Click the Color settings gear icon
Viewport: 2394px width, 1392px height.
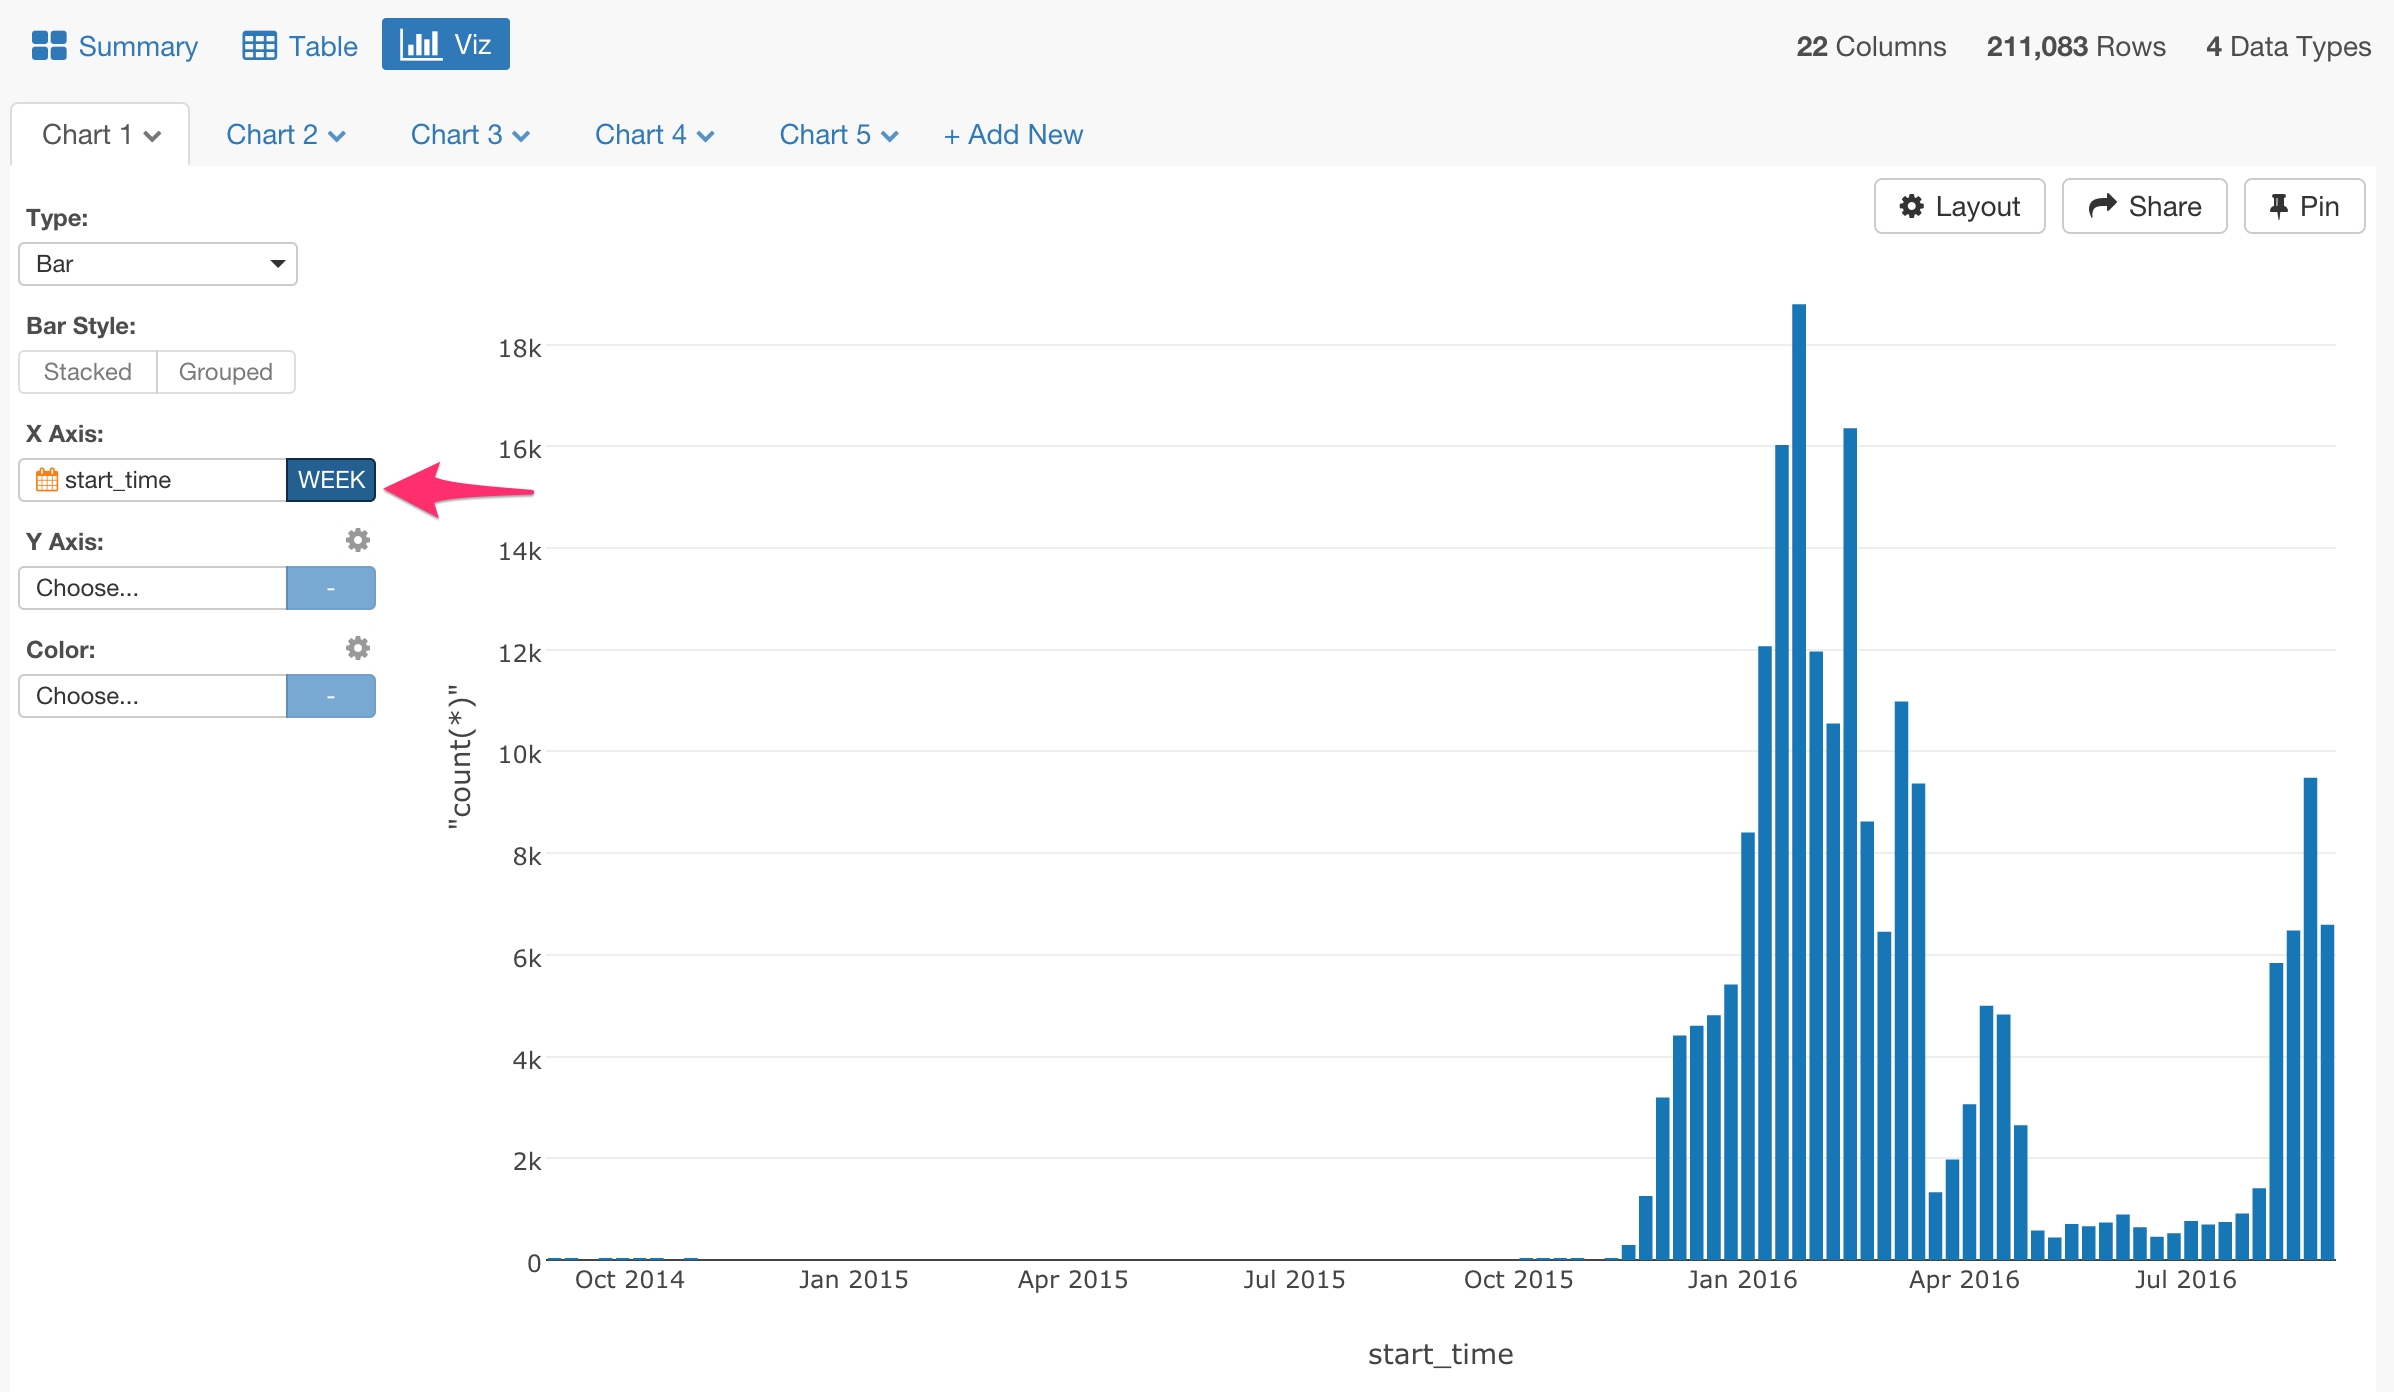coord(358,648)
